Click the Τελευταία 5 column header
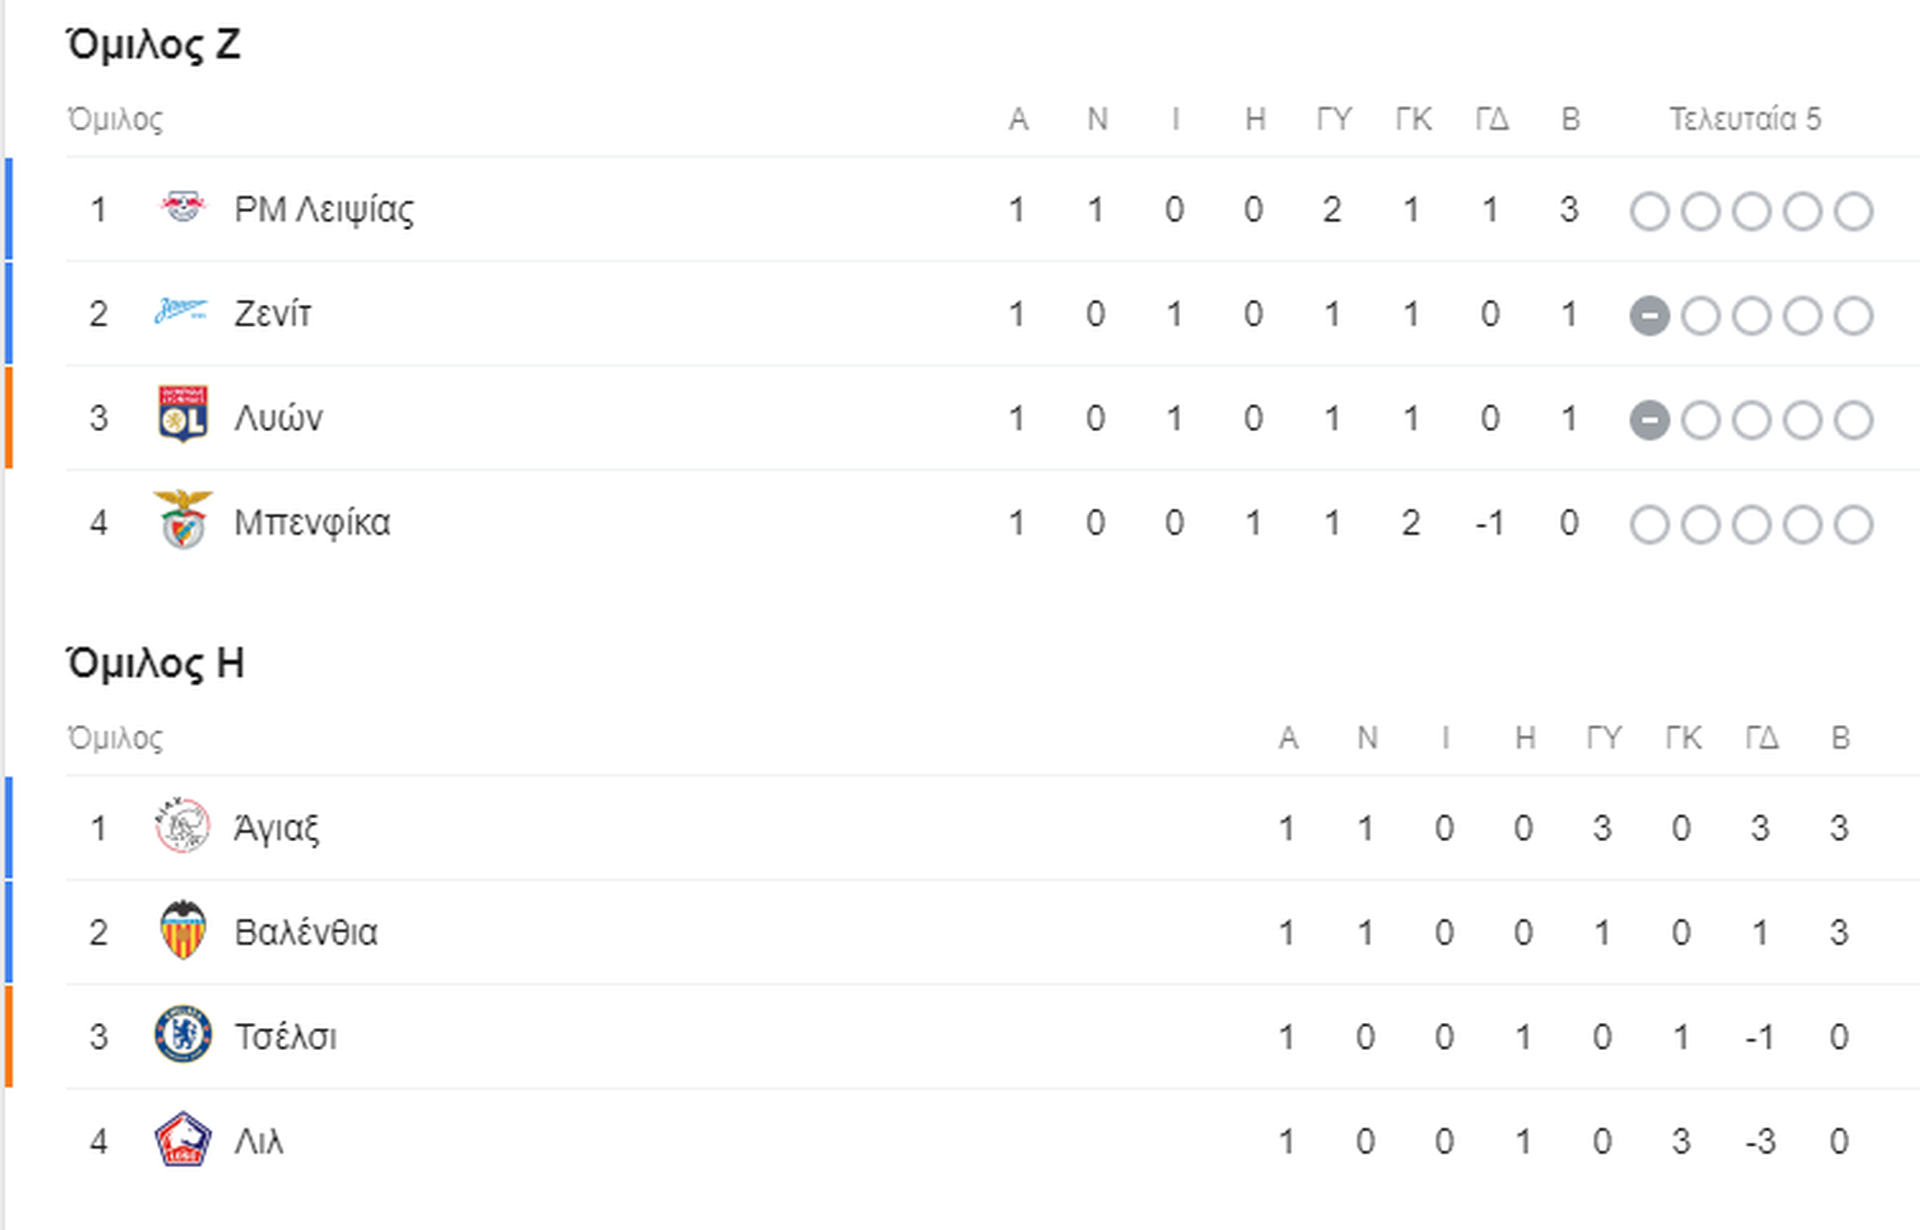 [1745, 119]
